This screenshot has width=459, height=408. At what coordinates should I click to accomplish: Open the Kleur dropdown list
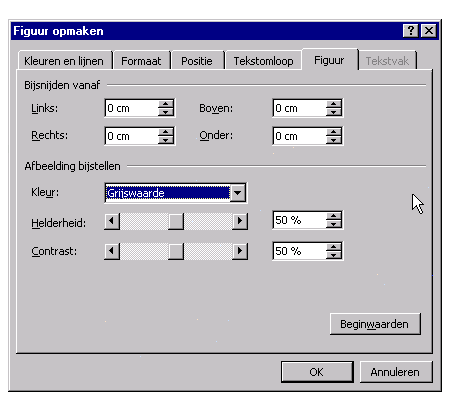pyautogui.click(x=238, y=193)
